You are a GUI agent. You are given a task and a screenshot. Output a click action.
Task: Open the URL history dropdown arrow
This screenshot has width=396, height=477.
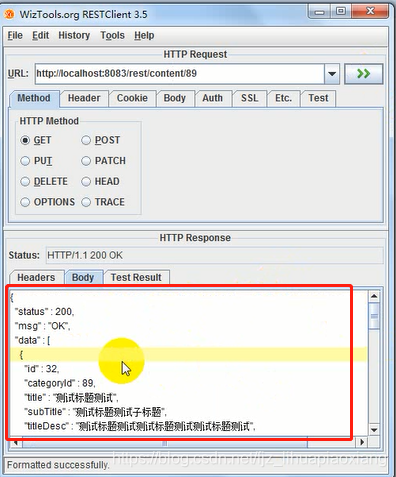332,74
